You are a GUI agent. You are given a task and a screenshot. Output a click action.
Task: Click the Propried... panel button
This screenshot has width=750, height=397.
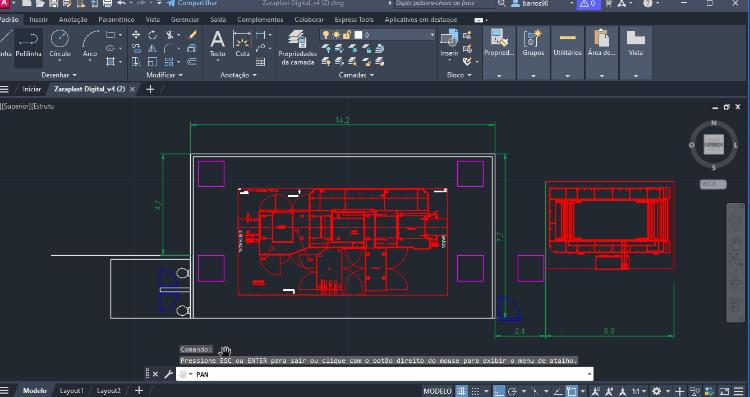click(499, 54)
